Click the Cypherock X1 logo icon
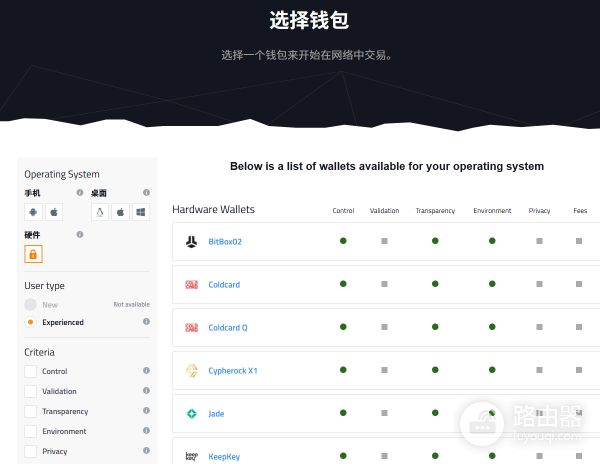The height and width of the screenshot is (464, 600). [x=191, y=370]
